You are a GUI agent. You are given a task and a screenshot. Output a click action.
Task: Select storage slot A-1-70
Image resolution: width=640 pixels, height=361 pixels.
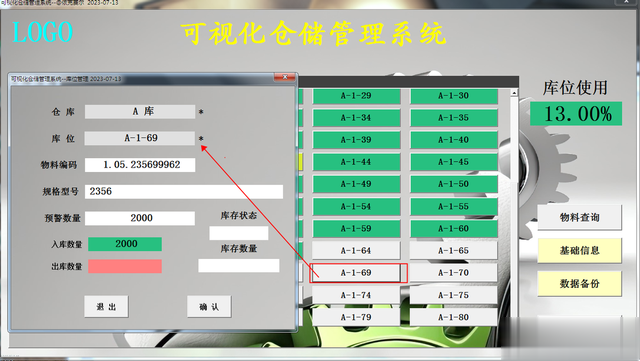[x=453, y=273]
